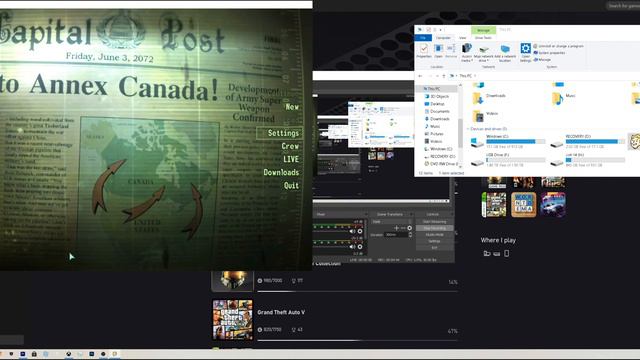Select Desktop in the navigation tree
The height and width of the screenshot is (360, 640).
point(434,104)
